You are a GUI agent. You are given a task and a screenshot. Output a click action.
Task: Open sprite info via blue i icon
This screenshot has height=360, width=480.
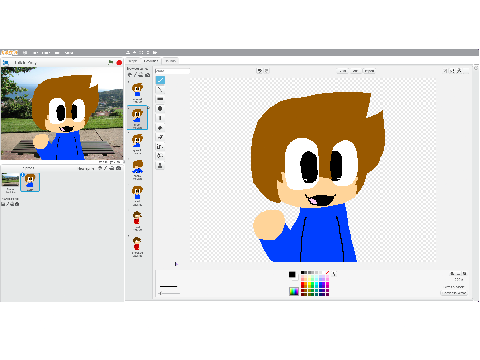coord(23,175)
